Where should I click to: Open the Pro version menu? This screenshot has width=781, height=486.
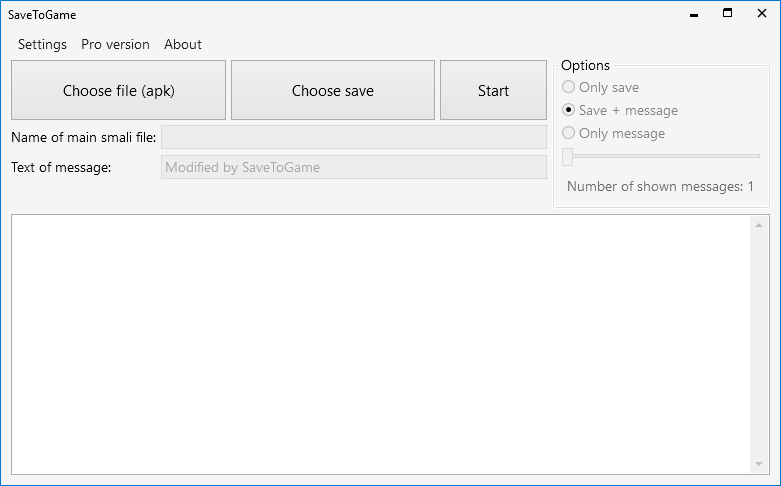[x=115, y=44]
